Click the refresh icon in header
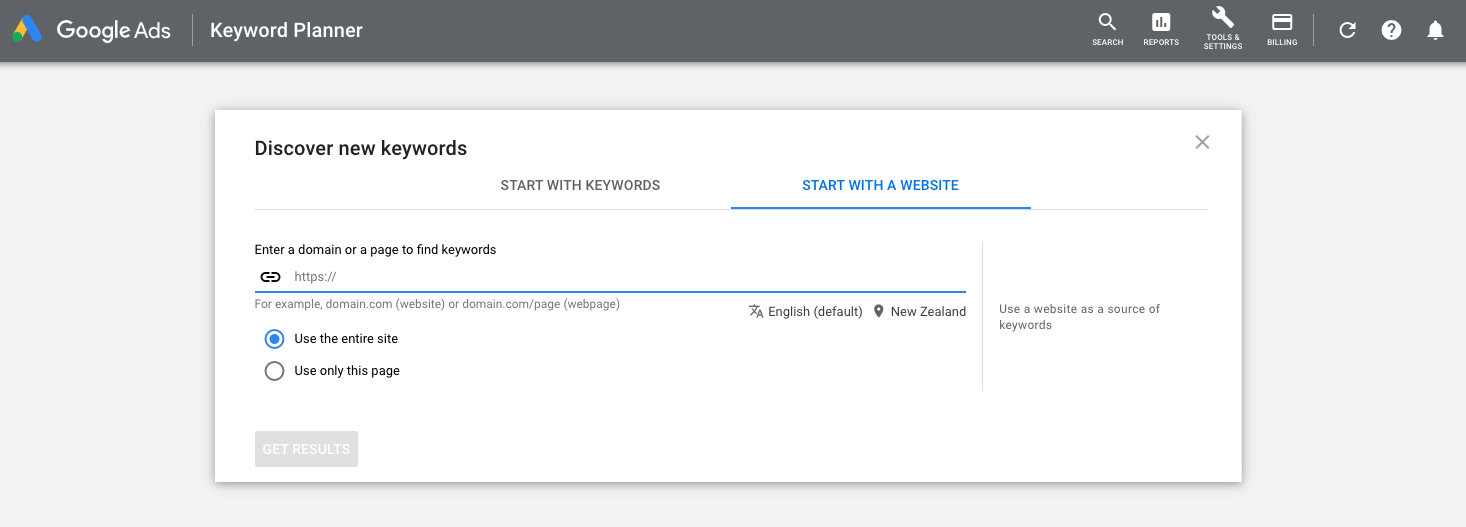This screenshot has width=1466, height=527. [x=1347, y=30]
